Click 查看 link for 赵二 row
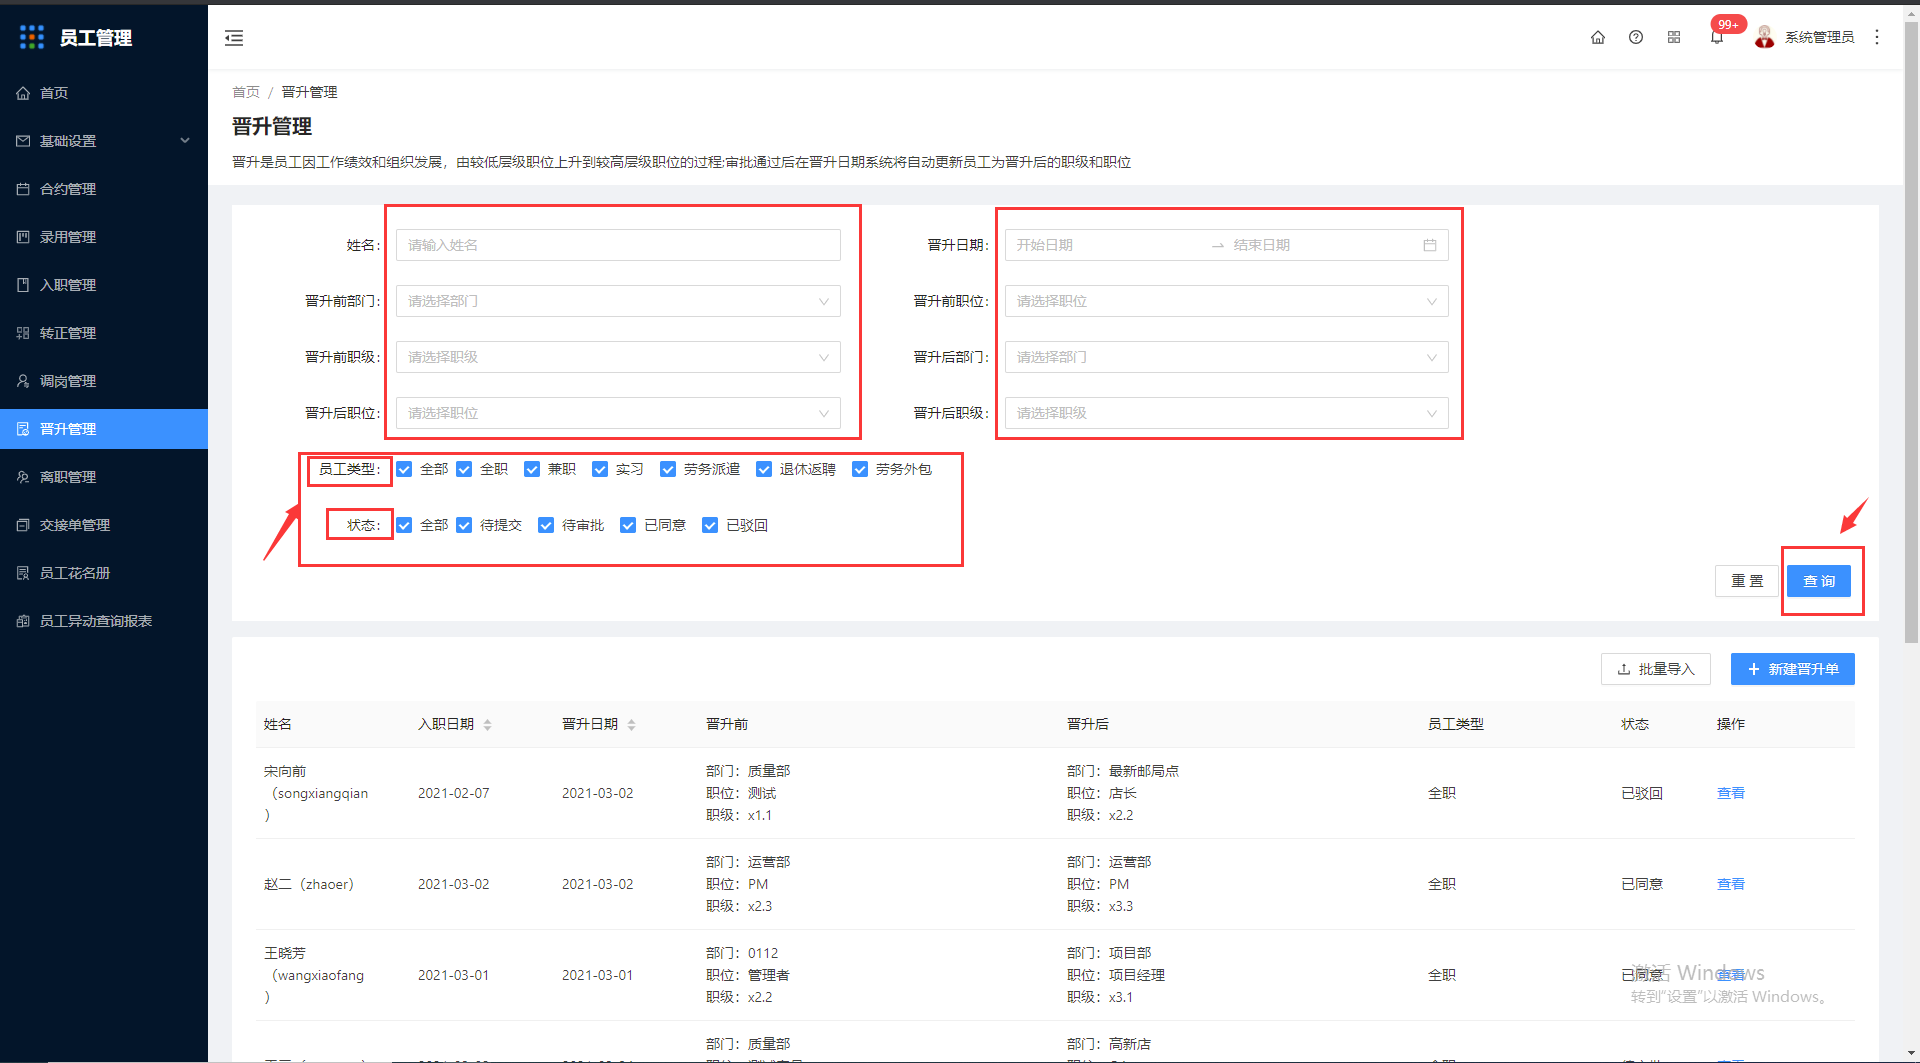The height and width of the screenshot is (1063, 1920). 1731,884
